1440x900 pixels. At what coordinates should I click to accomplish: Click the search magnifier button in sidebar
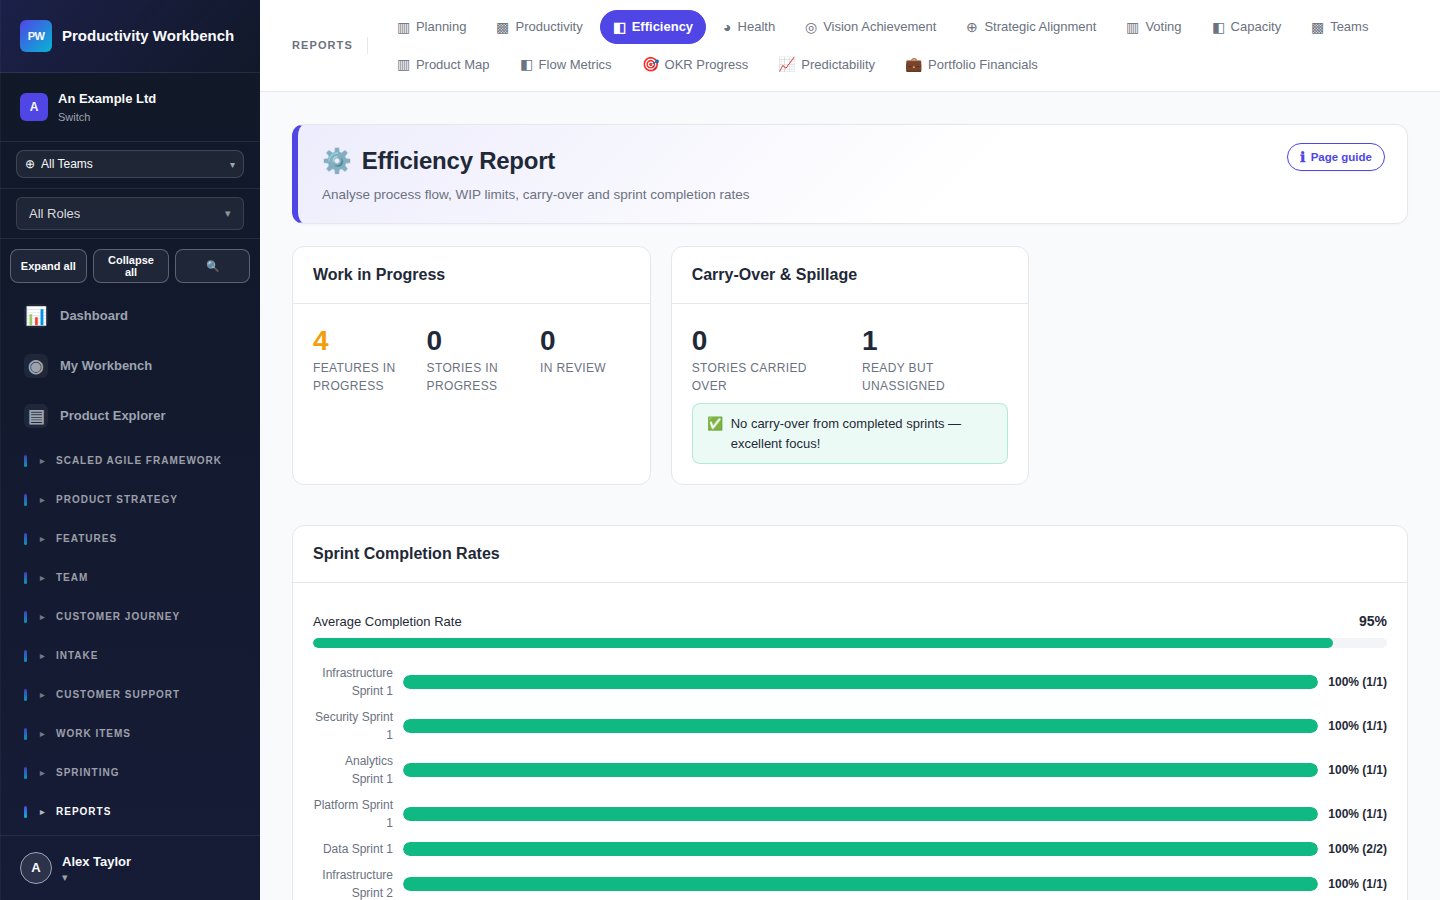(212, 266)
